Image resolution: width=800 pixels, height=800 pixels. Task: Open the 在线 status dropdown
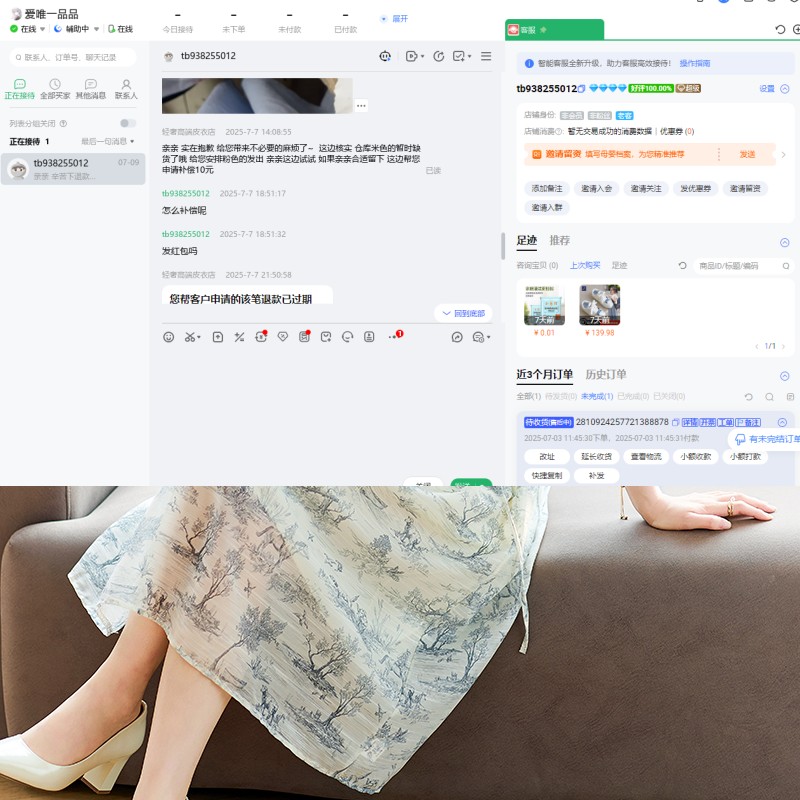click(43, 29)
